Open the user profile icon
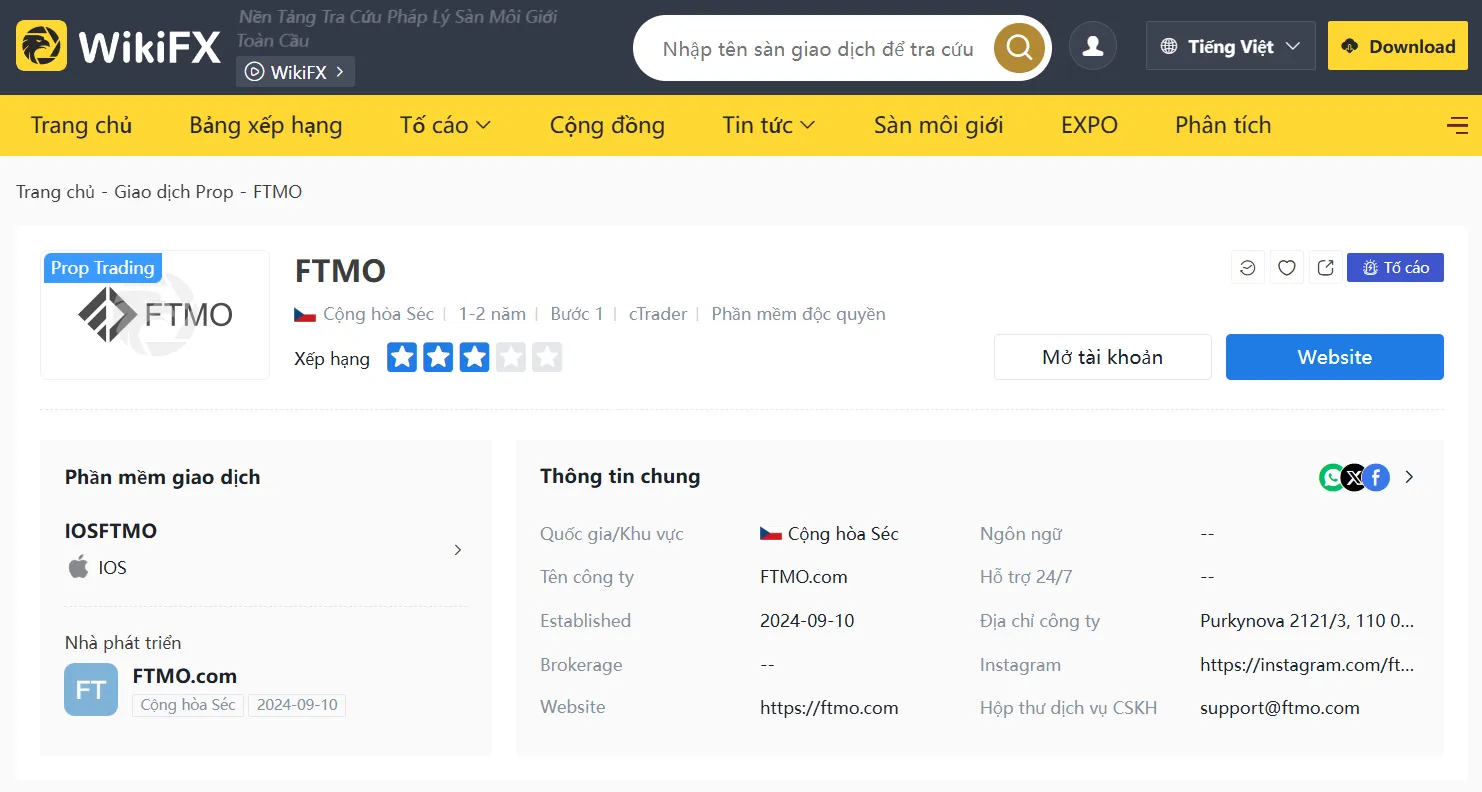Image resolution: width=1482 pixels, height=792 pixels. 1093,46
